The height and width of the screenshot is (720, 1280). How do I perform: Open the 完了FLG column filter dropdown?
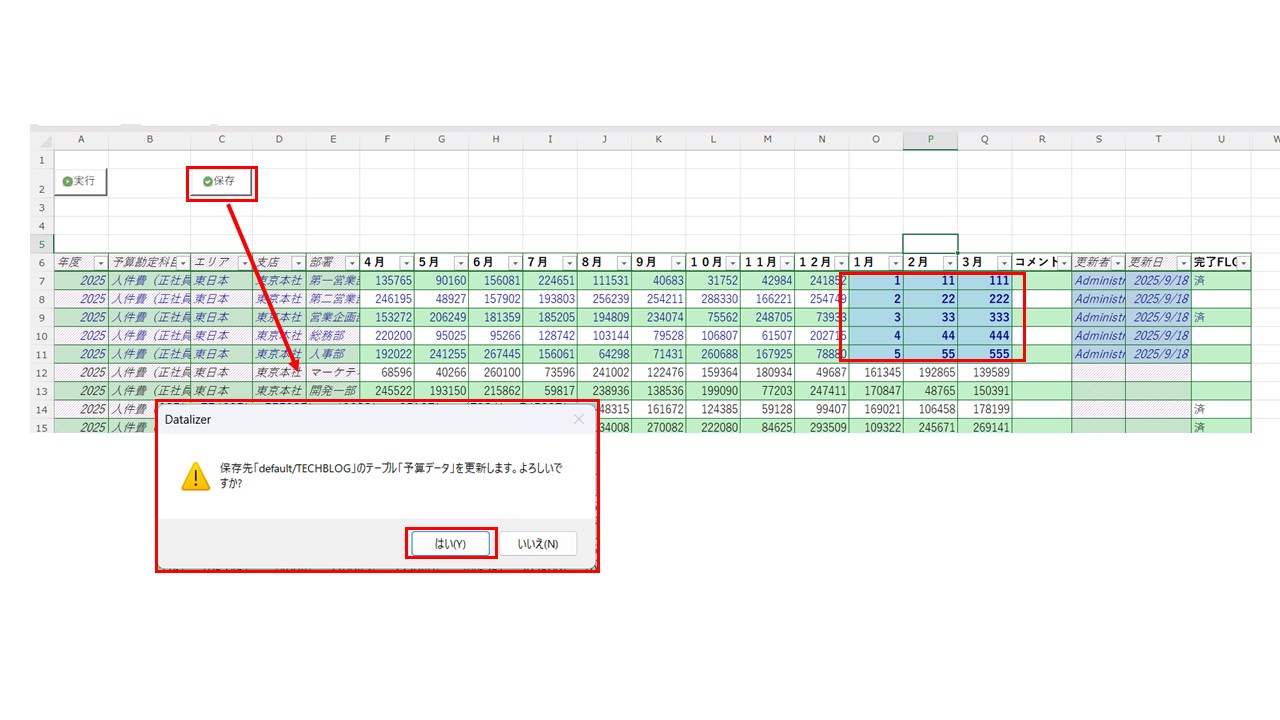coord(1243,263)
